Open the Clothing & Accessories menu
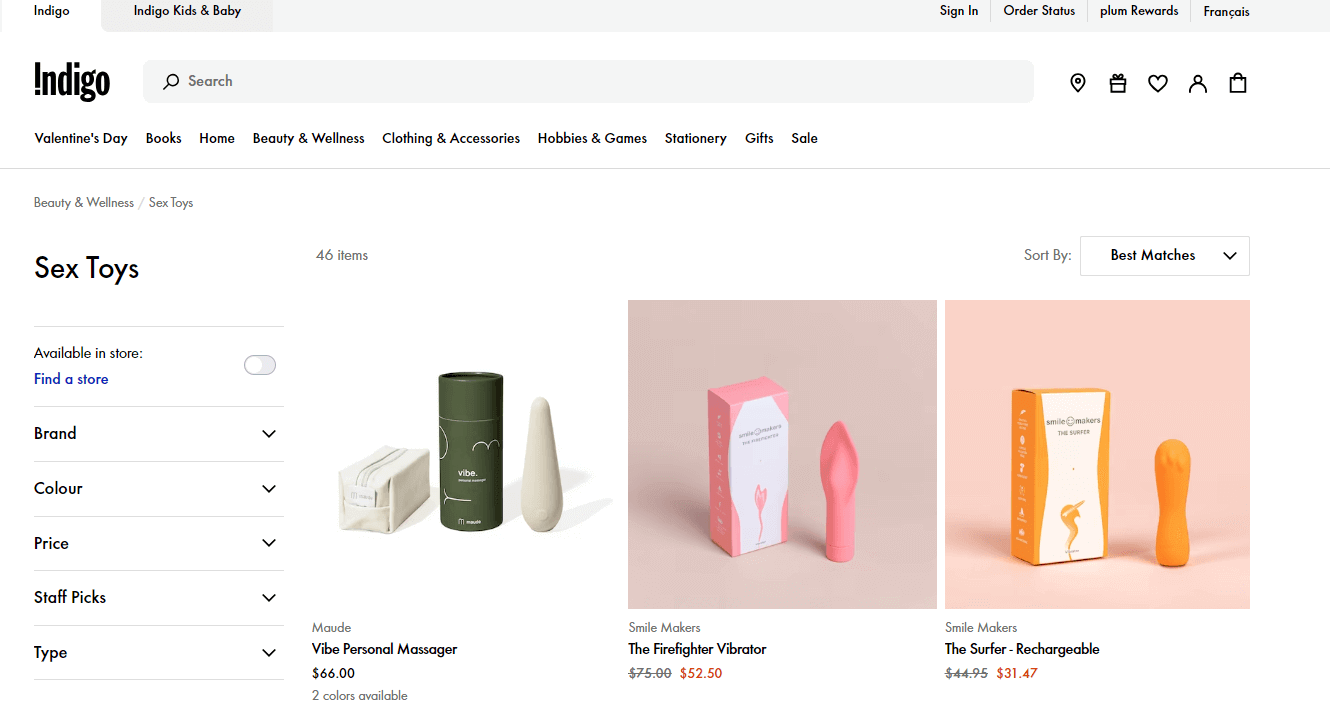The height and width of the screenshot is (702, 1330). (x=451, y=139)
